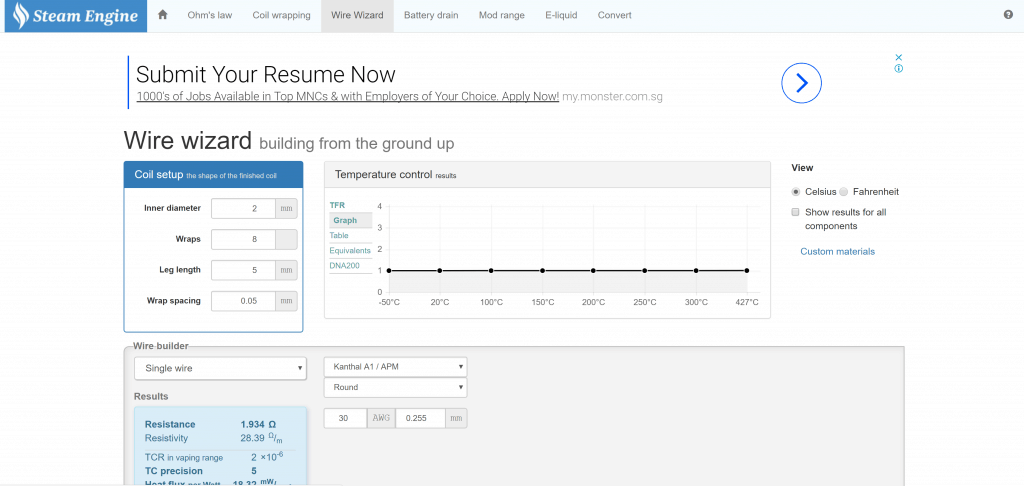Expand the Kanthal A1 / APM material dropdown
The height and width of the screenshot is (486, 1024).
click(x=395, y=367)
